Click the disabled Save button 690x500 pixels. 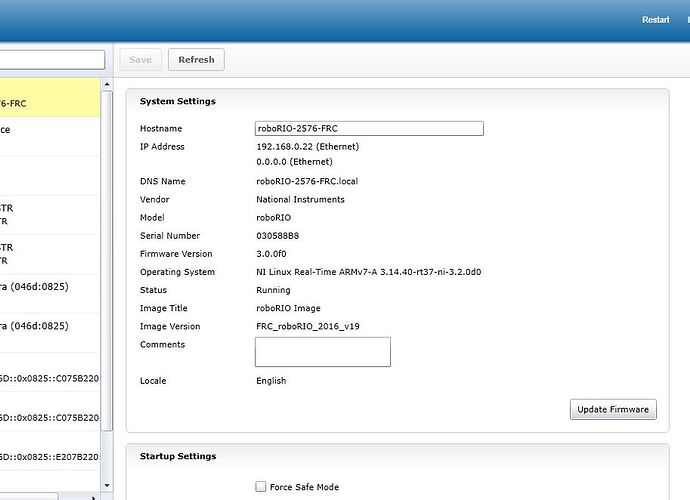point(140,59)
